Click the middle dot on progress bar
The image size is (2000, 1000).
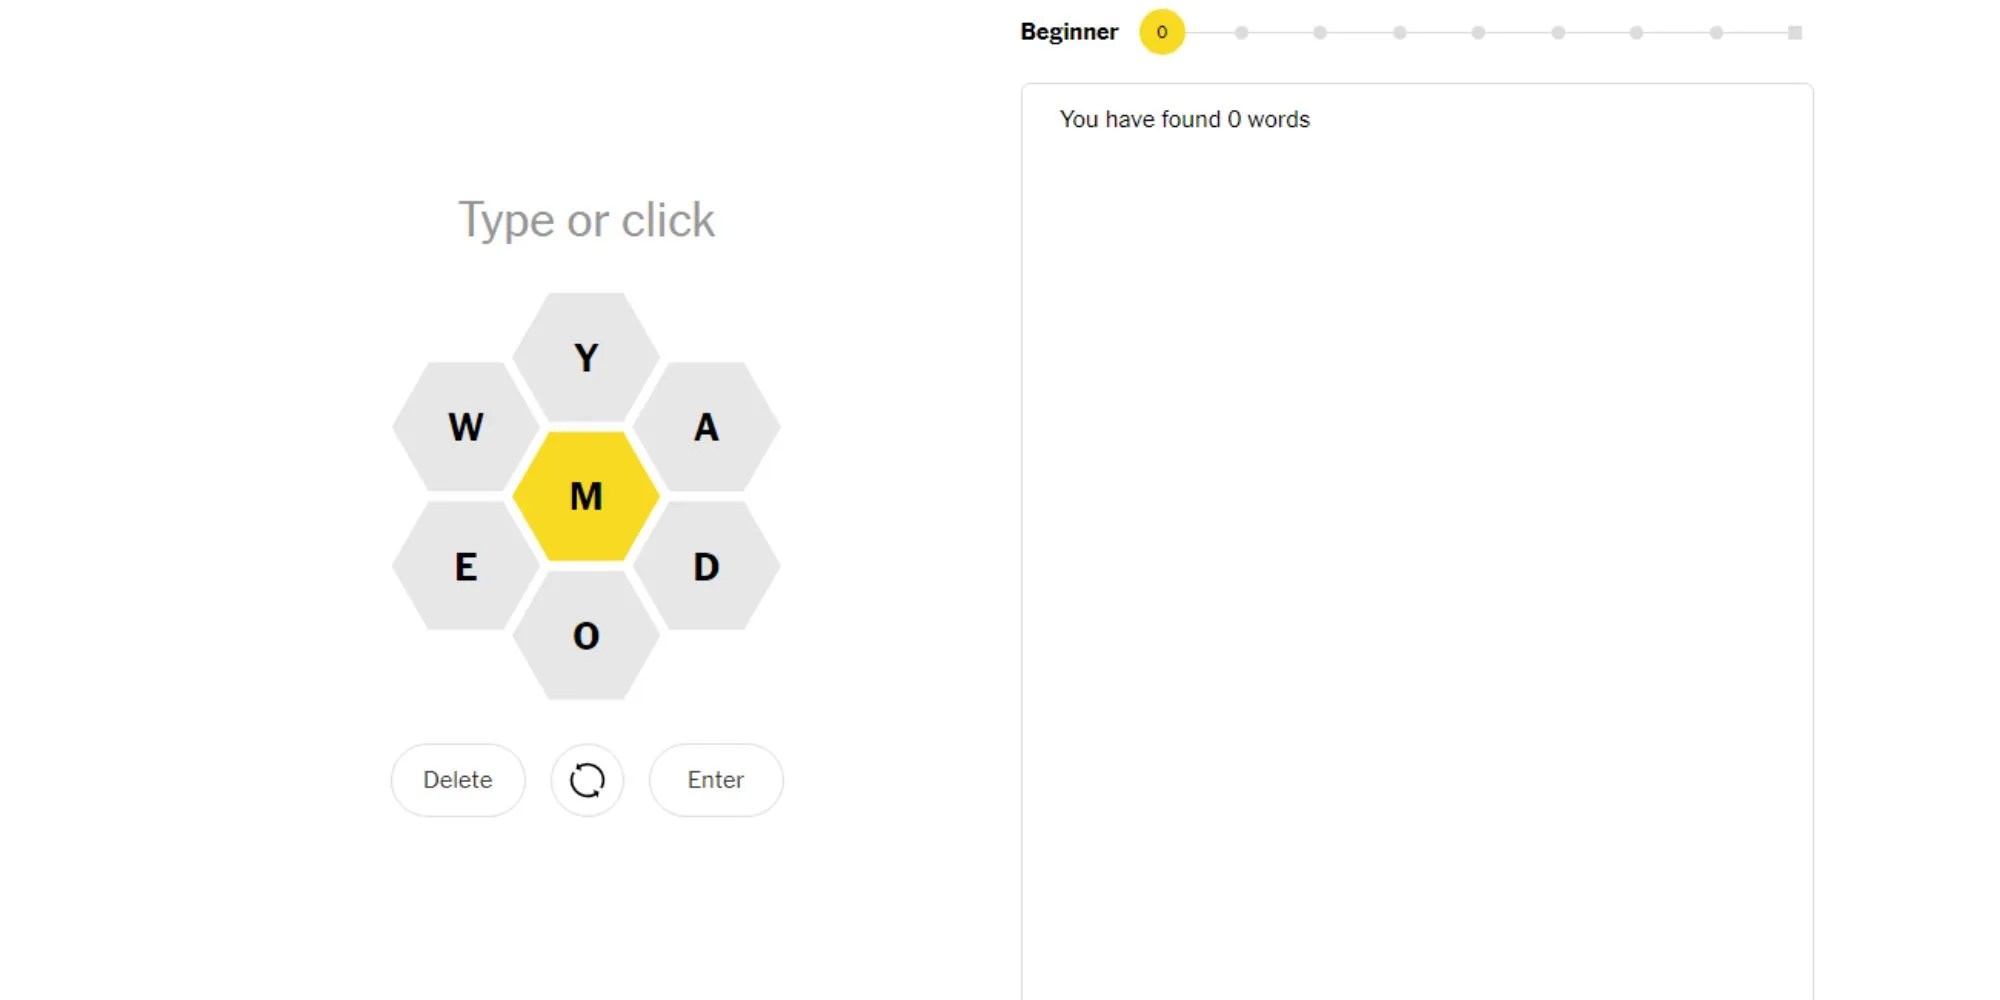1478,32
